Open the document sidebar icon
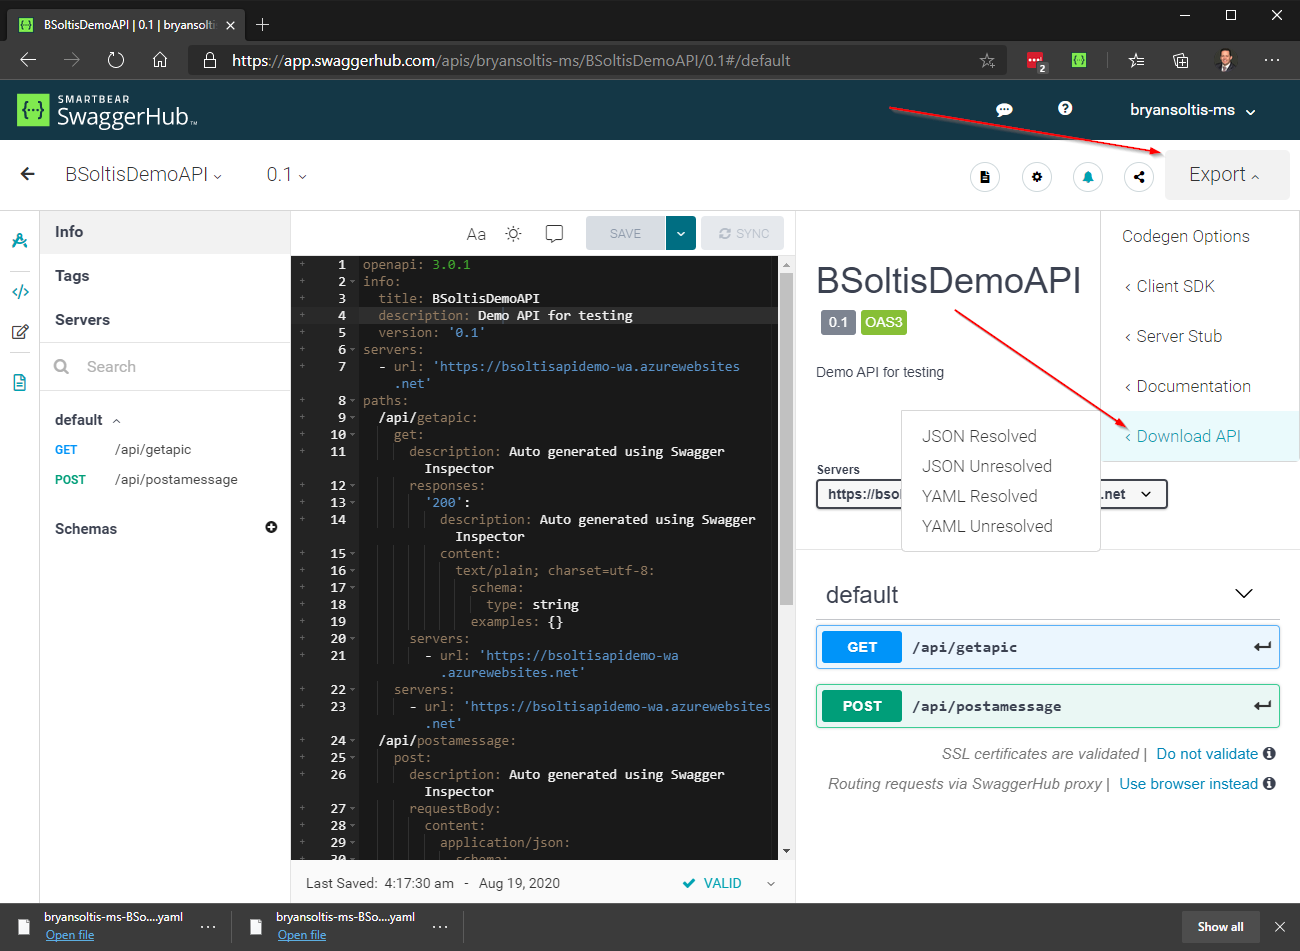 pos(19,382)
